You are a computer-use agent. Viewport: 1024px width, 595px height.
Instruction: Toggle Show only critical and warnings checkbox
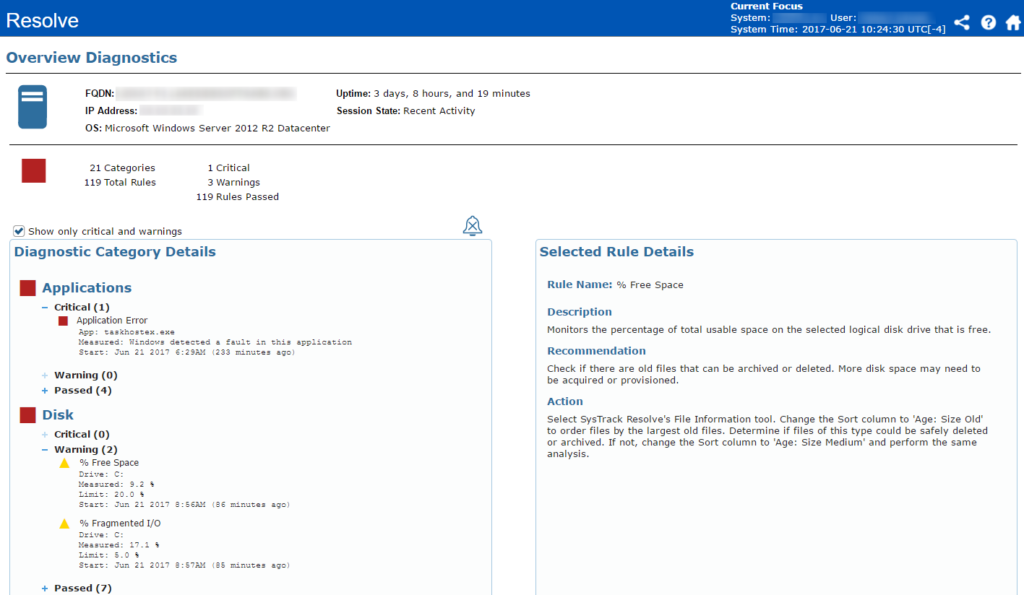tap(19, 231)
